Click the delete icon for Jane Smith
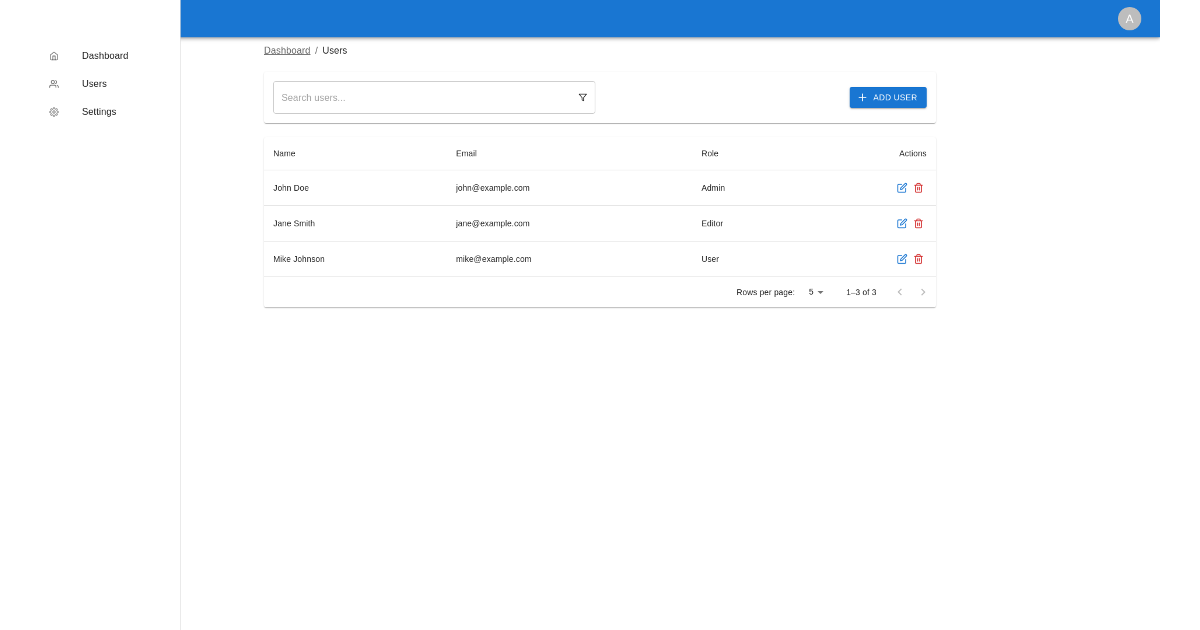1200x630 pixels. click(918, 223)
